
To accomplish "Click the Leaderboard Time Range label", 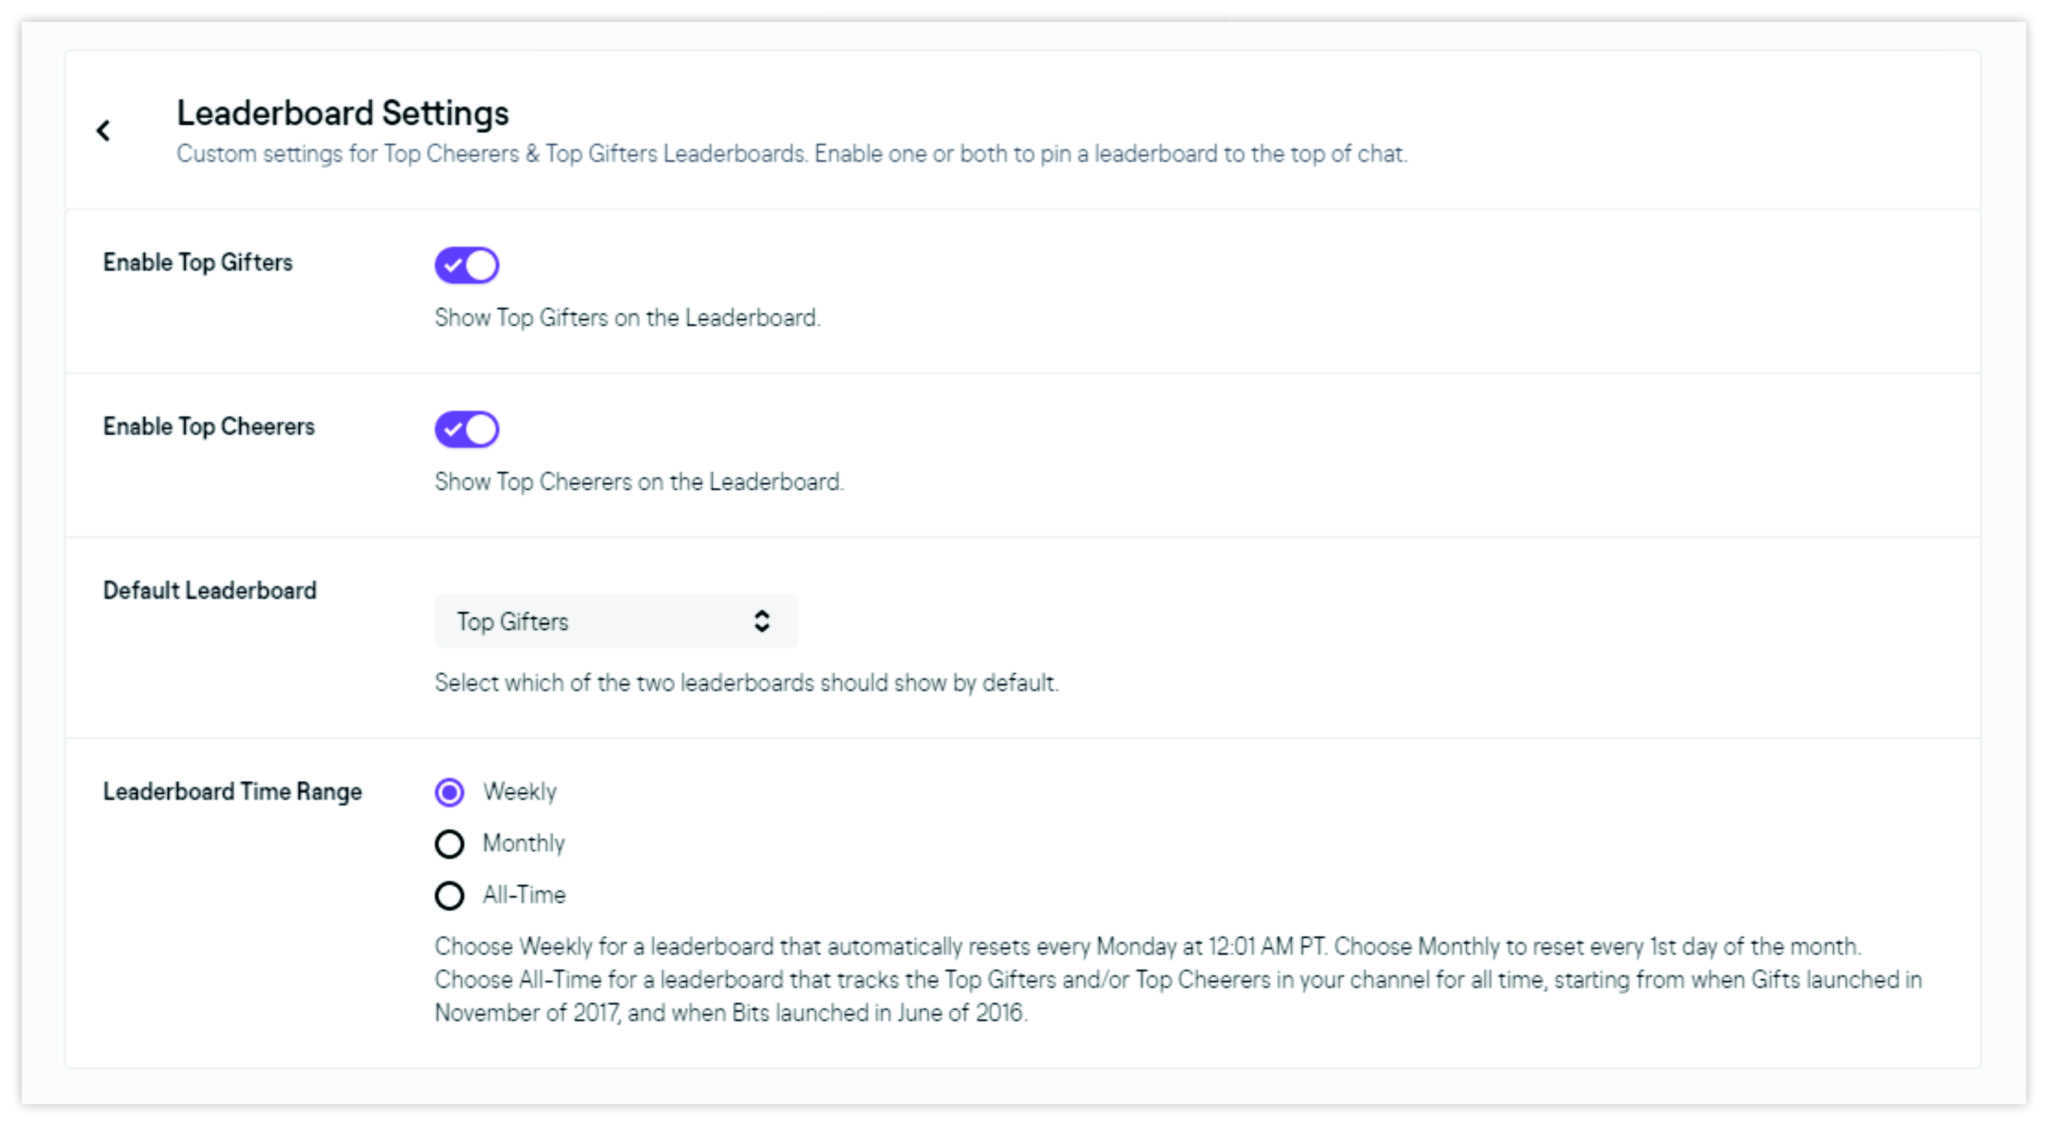I will pyautogui.click(x=232, y=791).
